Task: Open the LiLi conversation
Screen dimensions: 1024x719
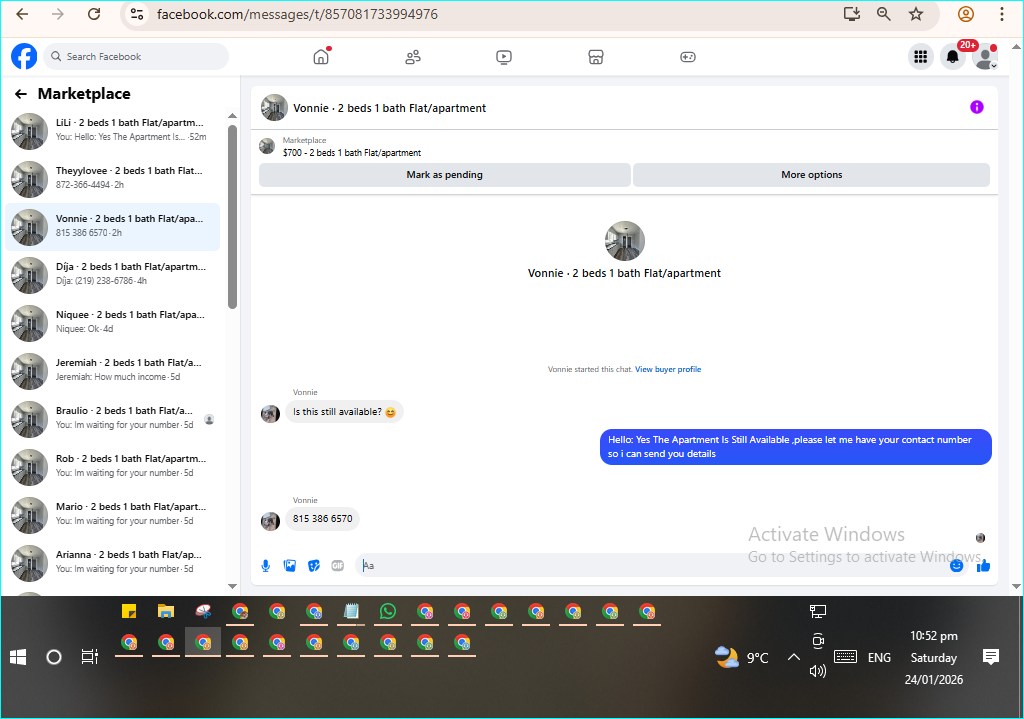Action: pyautogui.click(x=113, y=131)
